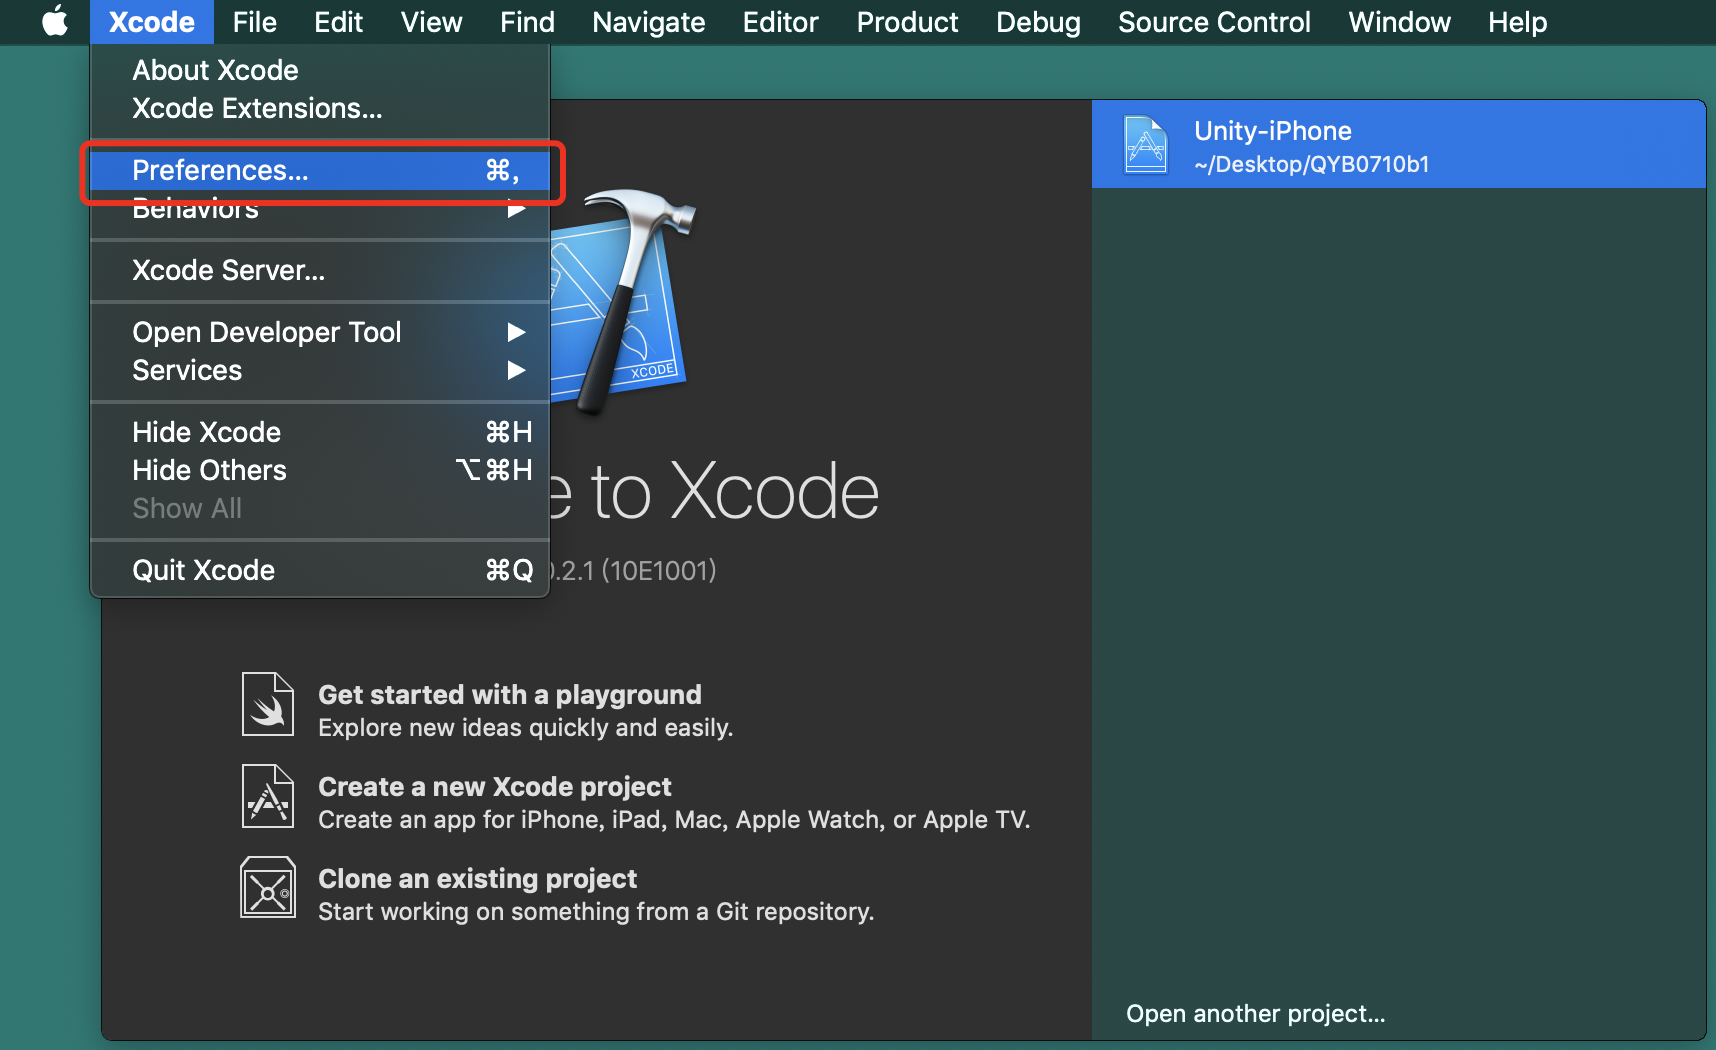Open the Editor menu

[780, 22]
